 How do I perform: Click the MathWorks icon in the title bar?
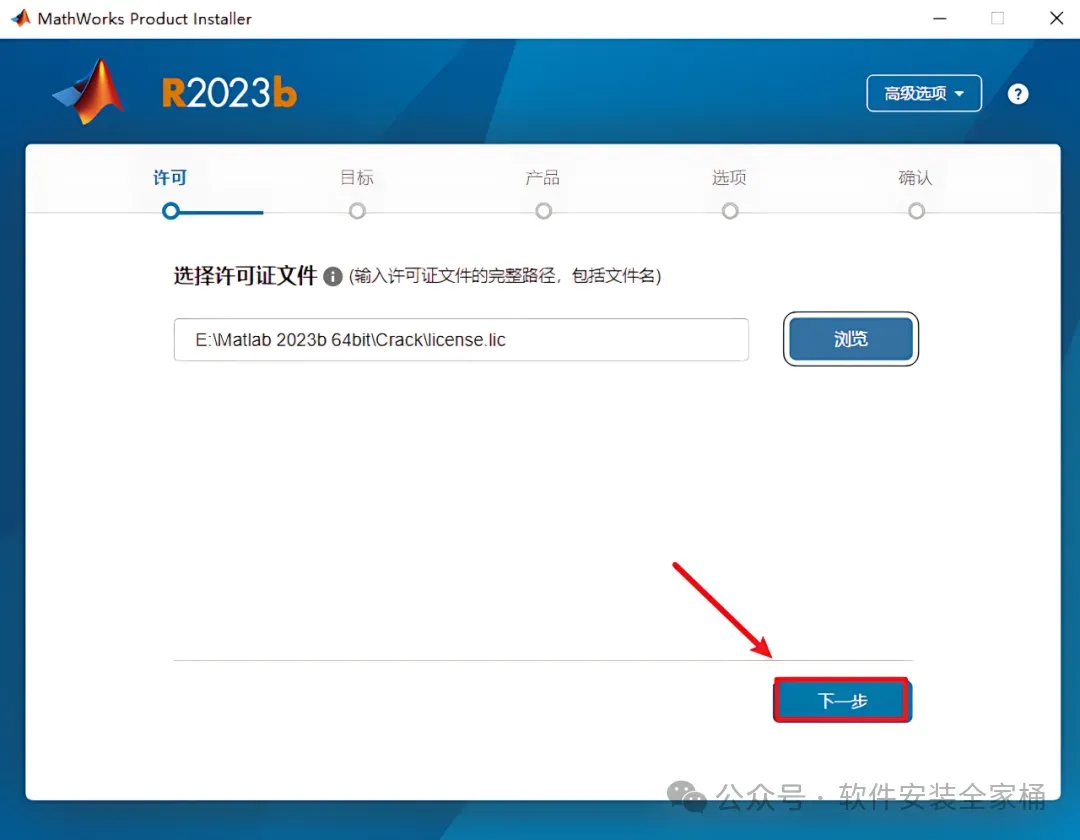pos(21,18)
